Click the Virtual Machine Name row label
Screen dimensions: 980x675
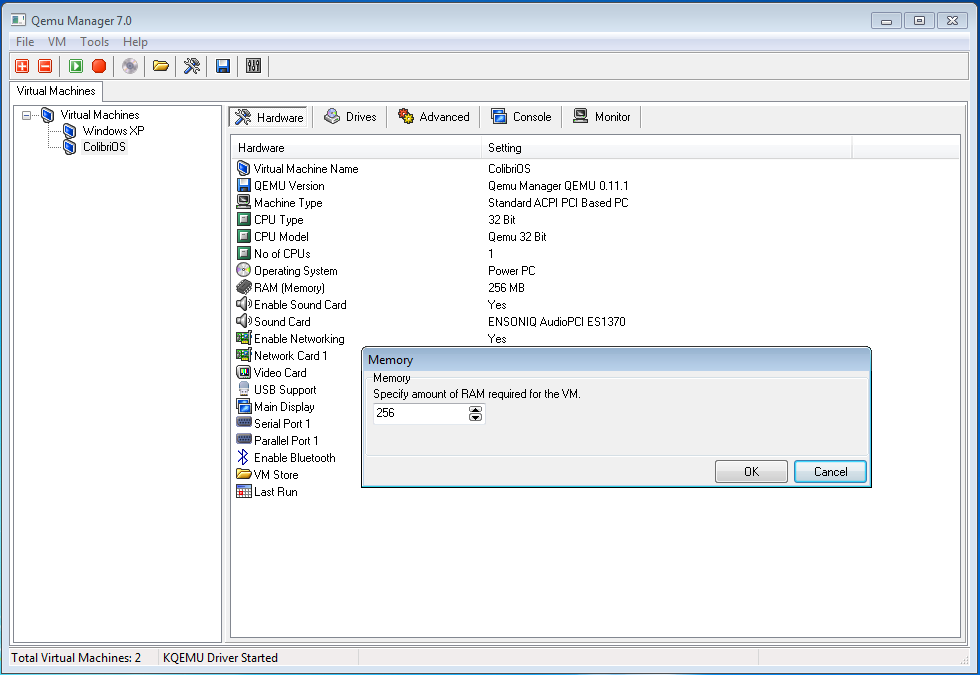pyautogui.click(x=306, y=169)
